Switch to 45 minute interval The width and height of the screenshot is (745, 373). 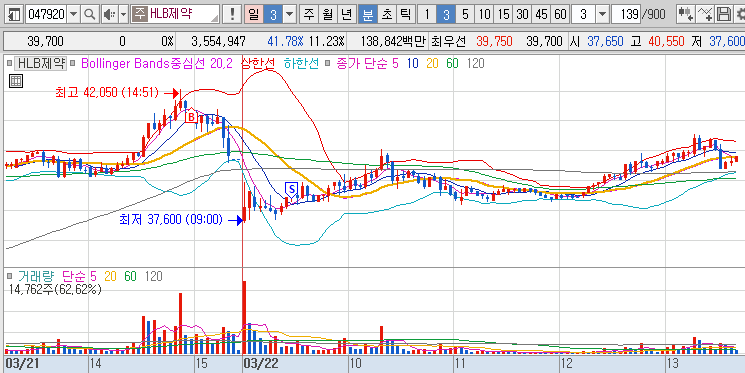click(541, 14)
